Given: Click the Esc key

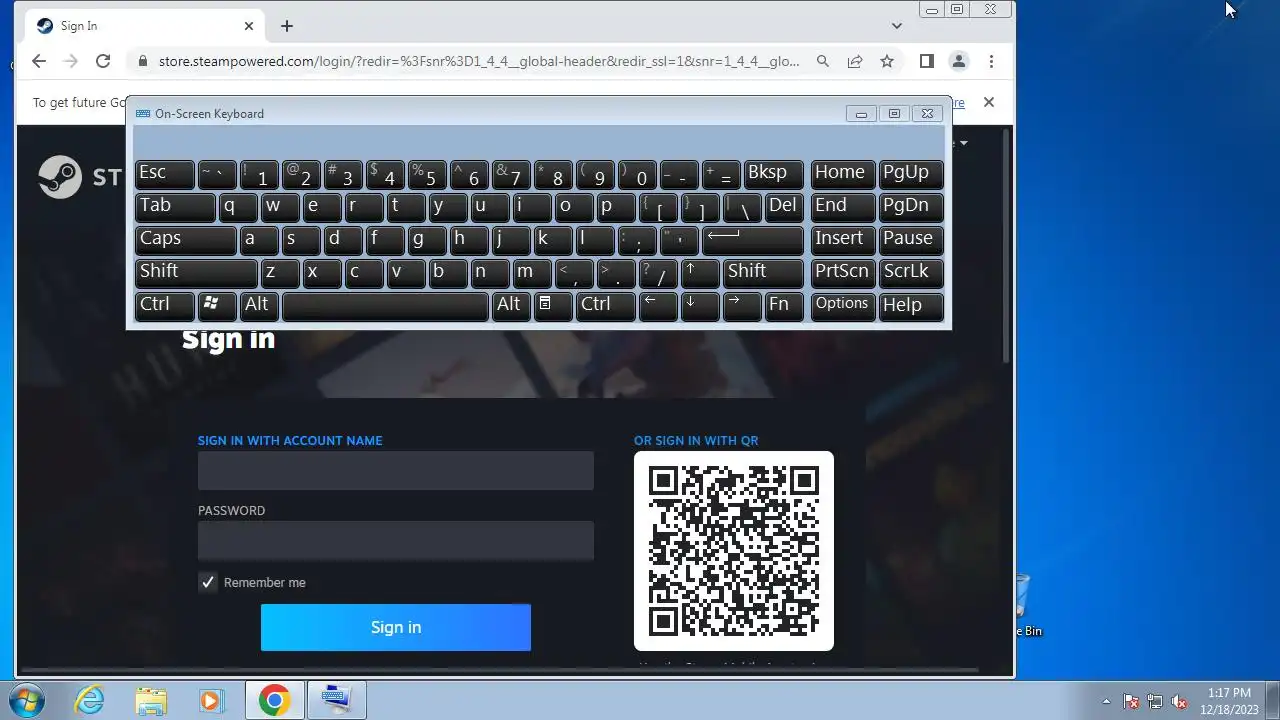Looking at the screenshot, I should 164,173.
